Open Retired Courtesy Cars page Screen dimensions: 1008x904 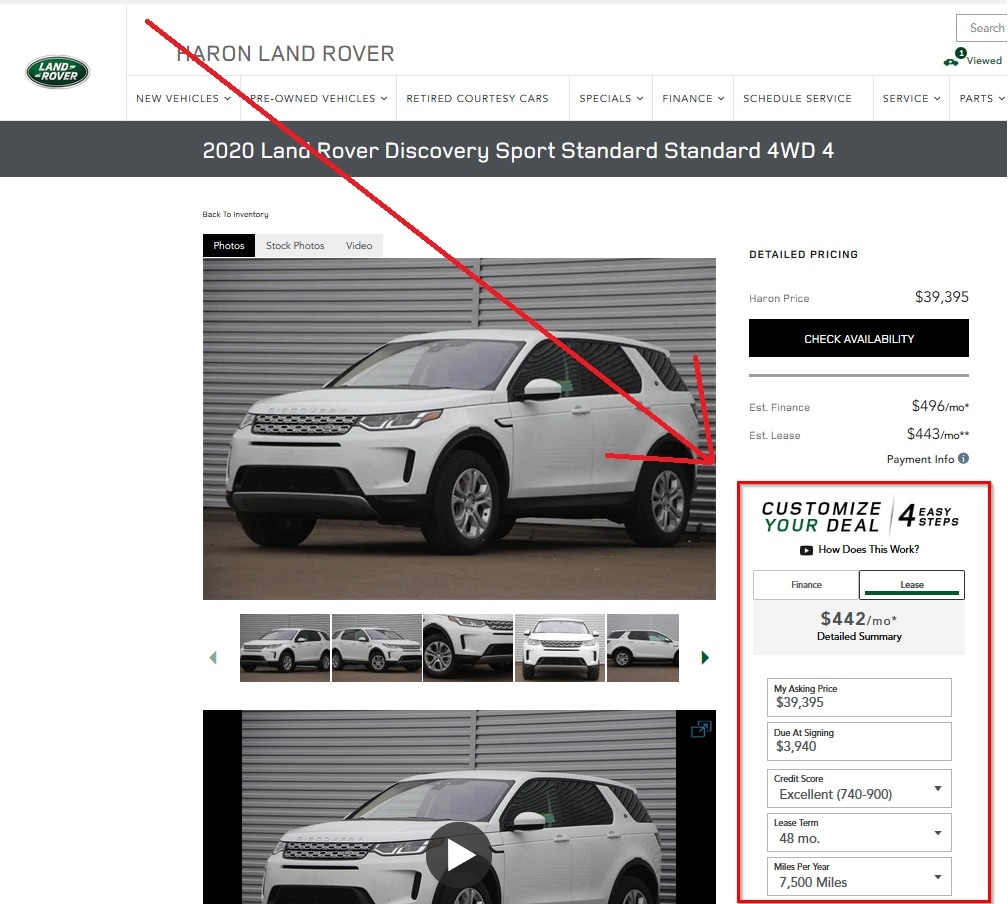pos(477,98)
